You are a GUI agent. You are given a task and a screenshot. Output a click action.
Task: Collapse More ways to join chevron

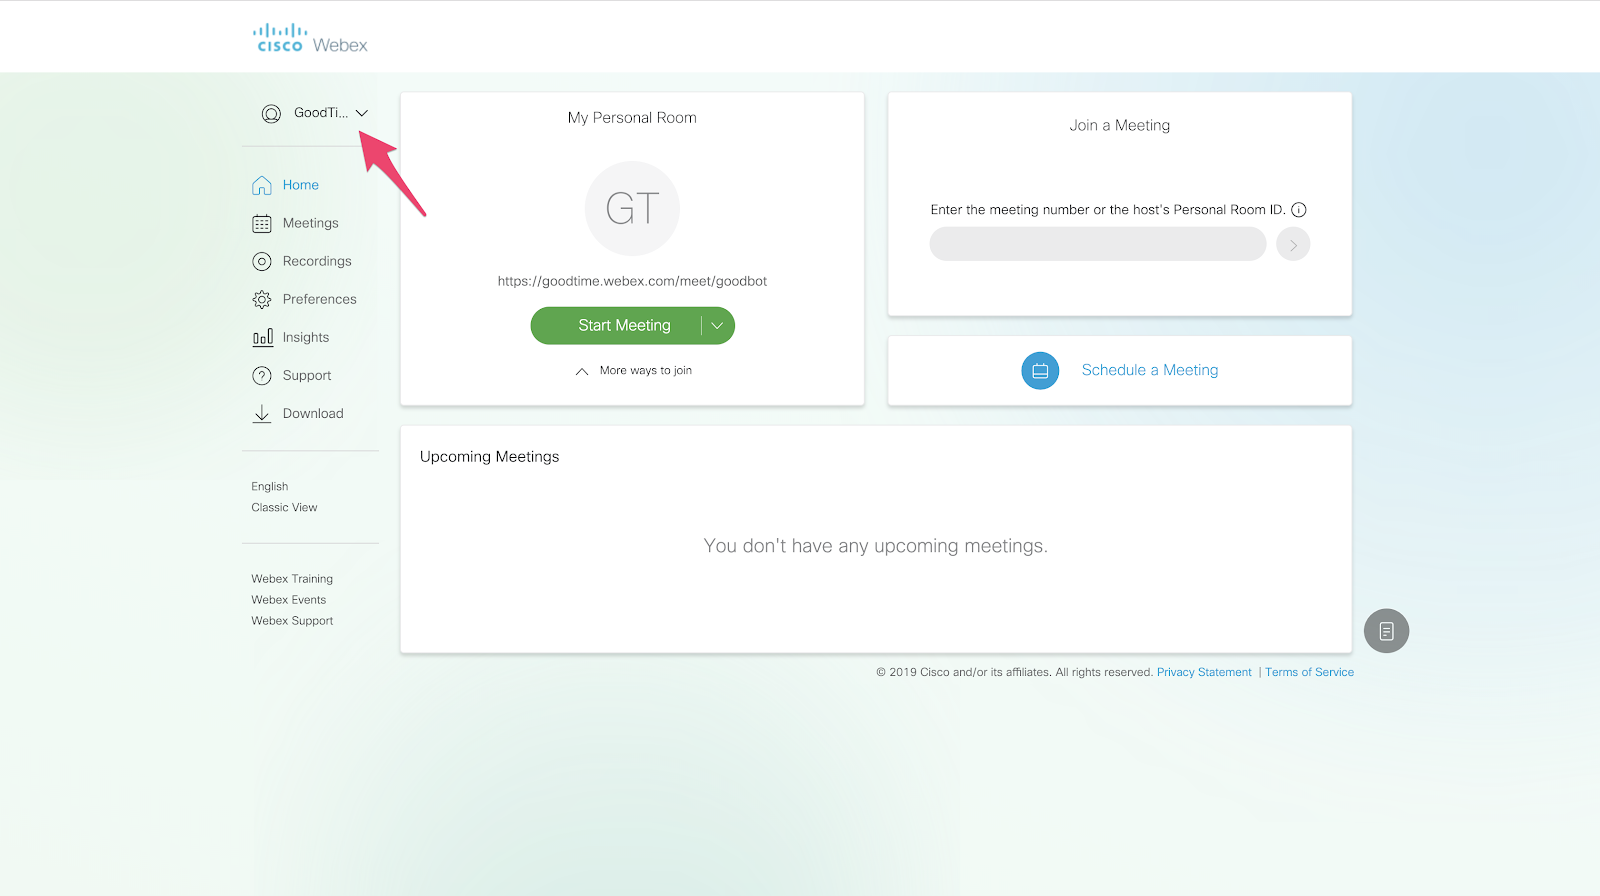pyautogui.click(x=582, y=371)
